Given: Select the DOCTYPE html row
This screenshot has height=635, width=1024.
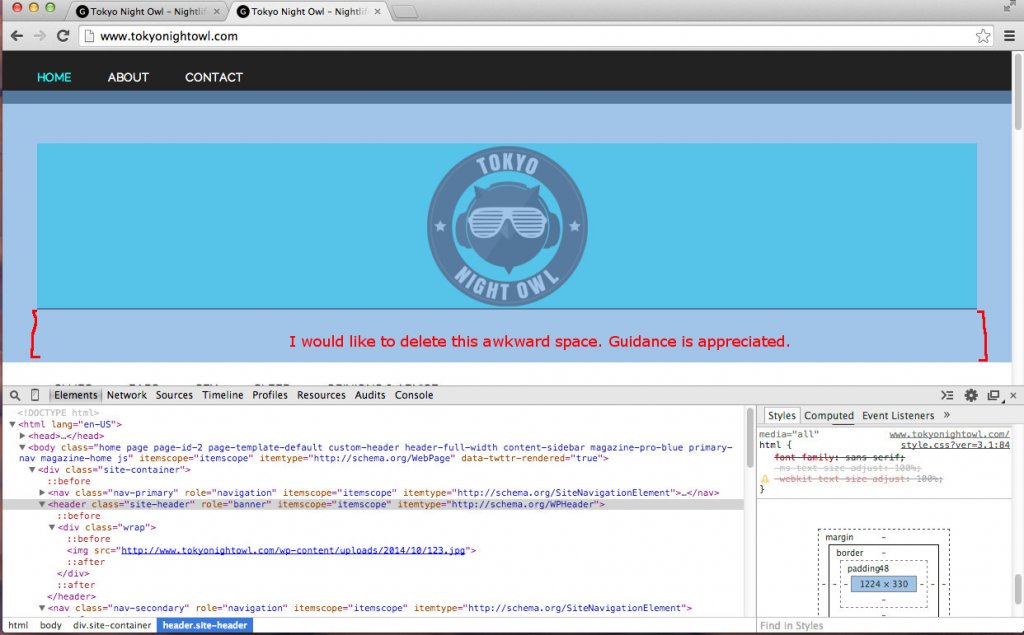Looking at the screenshot, I should pyautogui.click(x=57, y=413).
